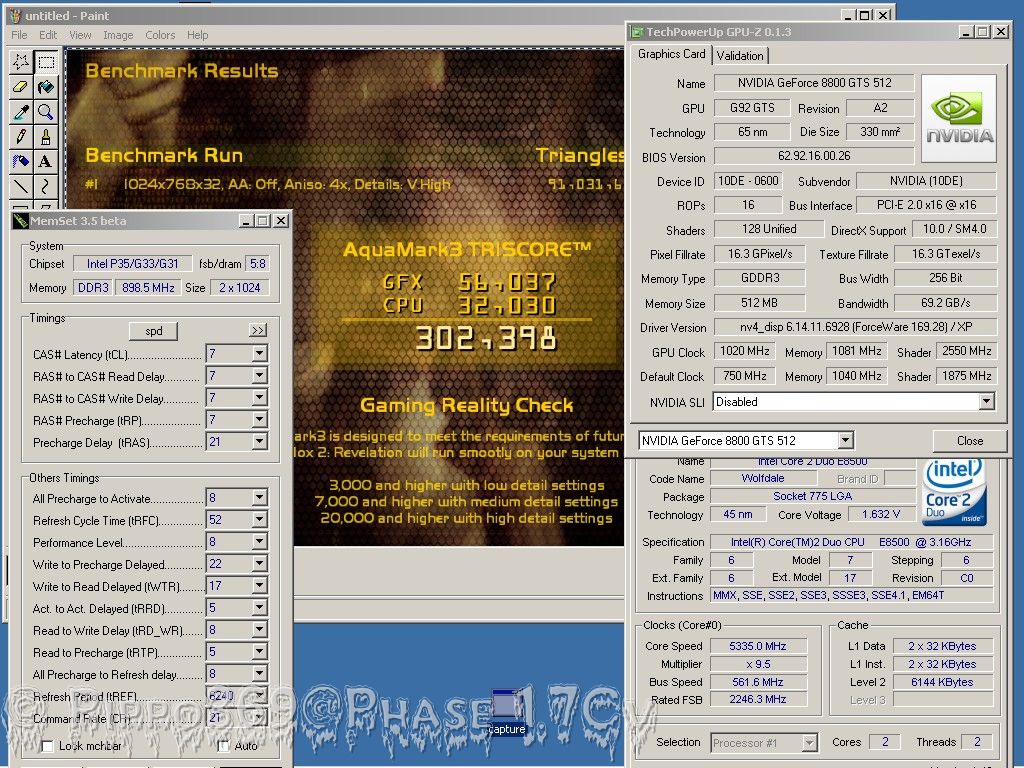Select the Text tool in Paint

coord(46,161)
